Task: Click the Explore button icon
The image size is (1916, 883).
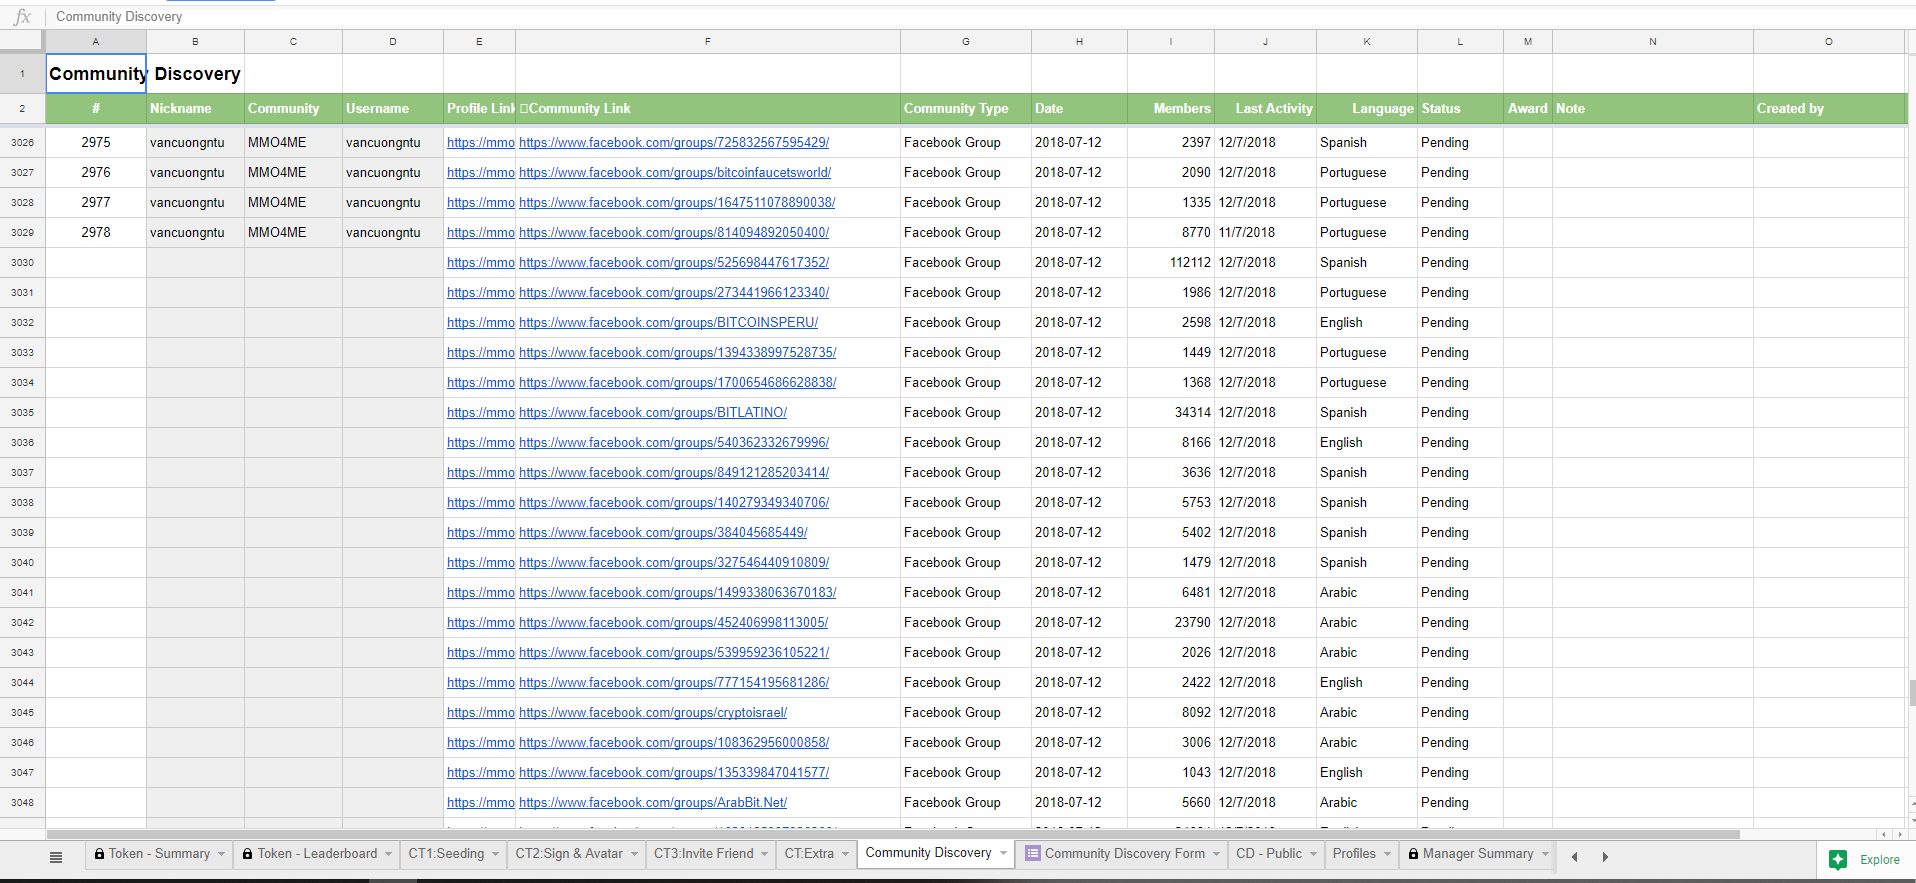Action: (x=1838, y=860)
